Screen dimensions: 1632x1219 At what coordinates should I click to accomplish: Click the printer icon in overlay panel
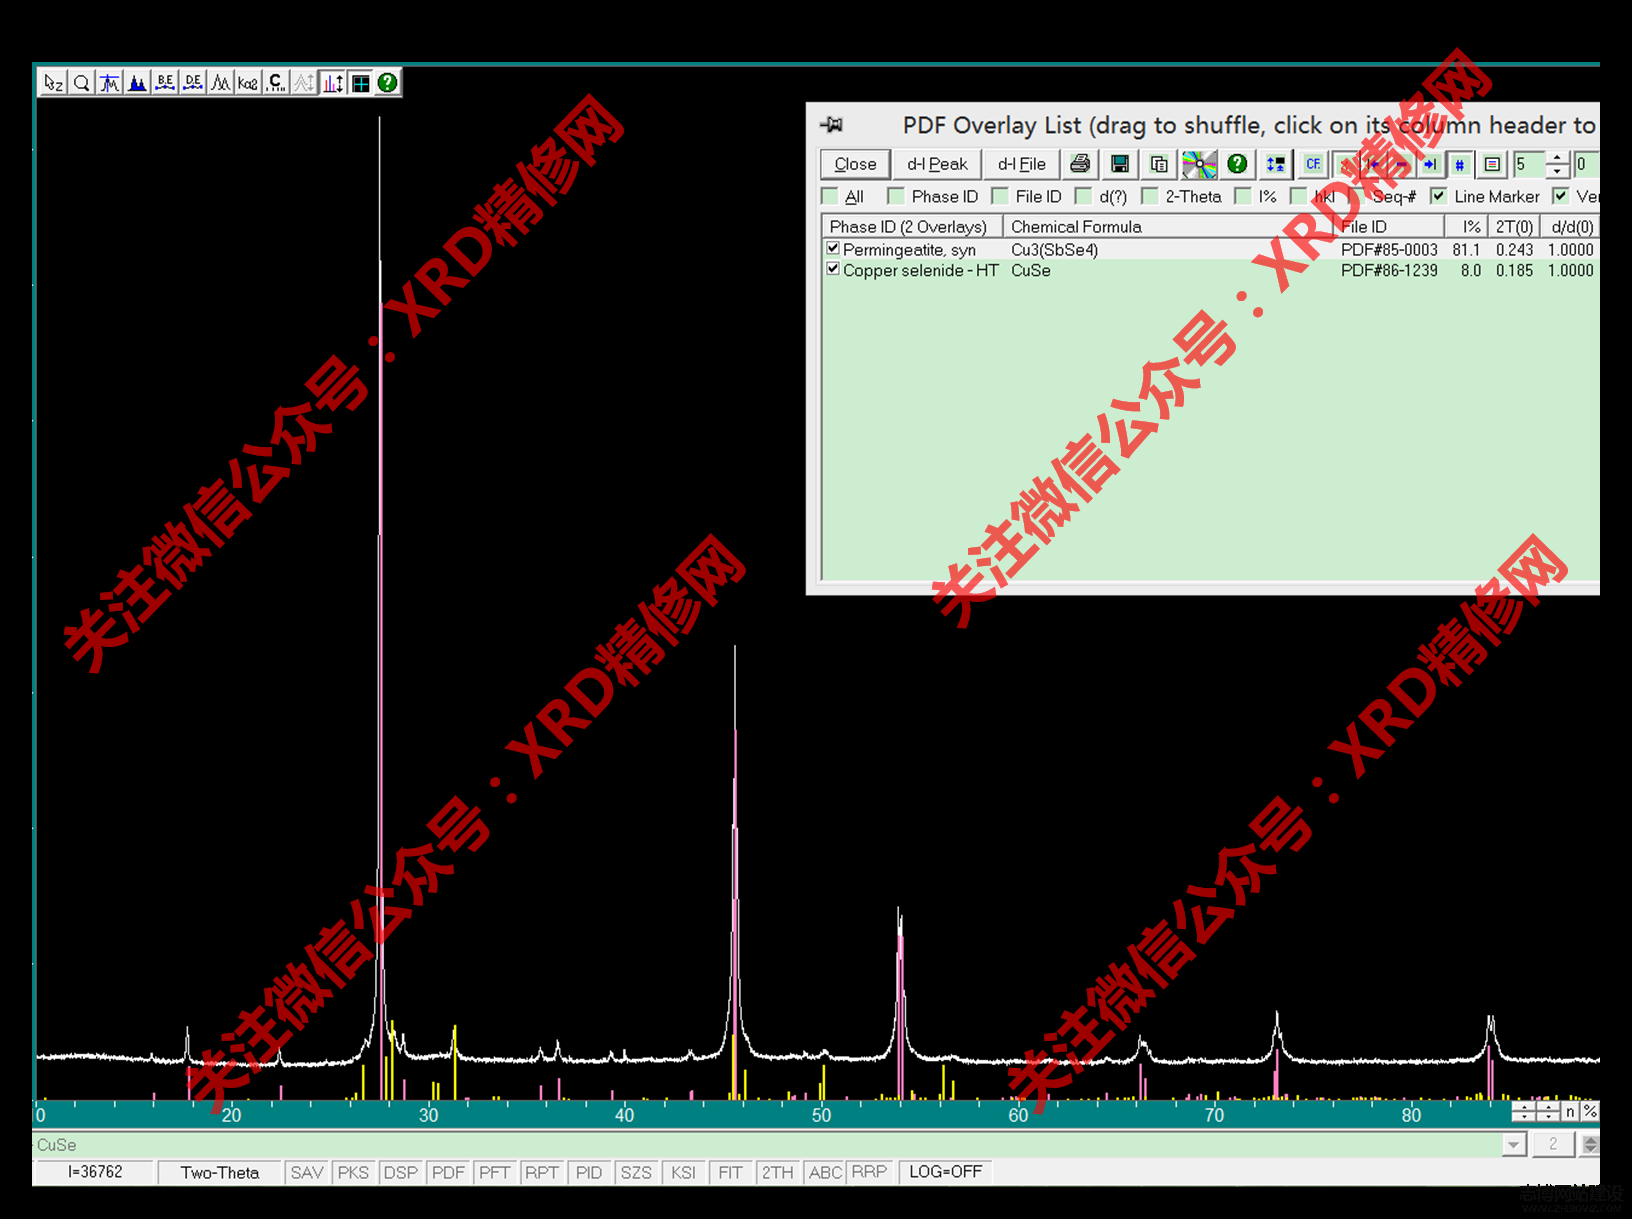pyautogui.click(x=1080, y=164)
